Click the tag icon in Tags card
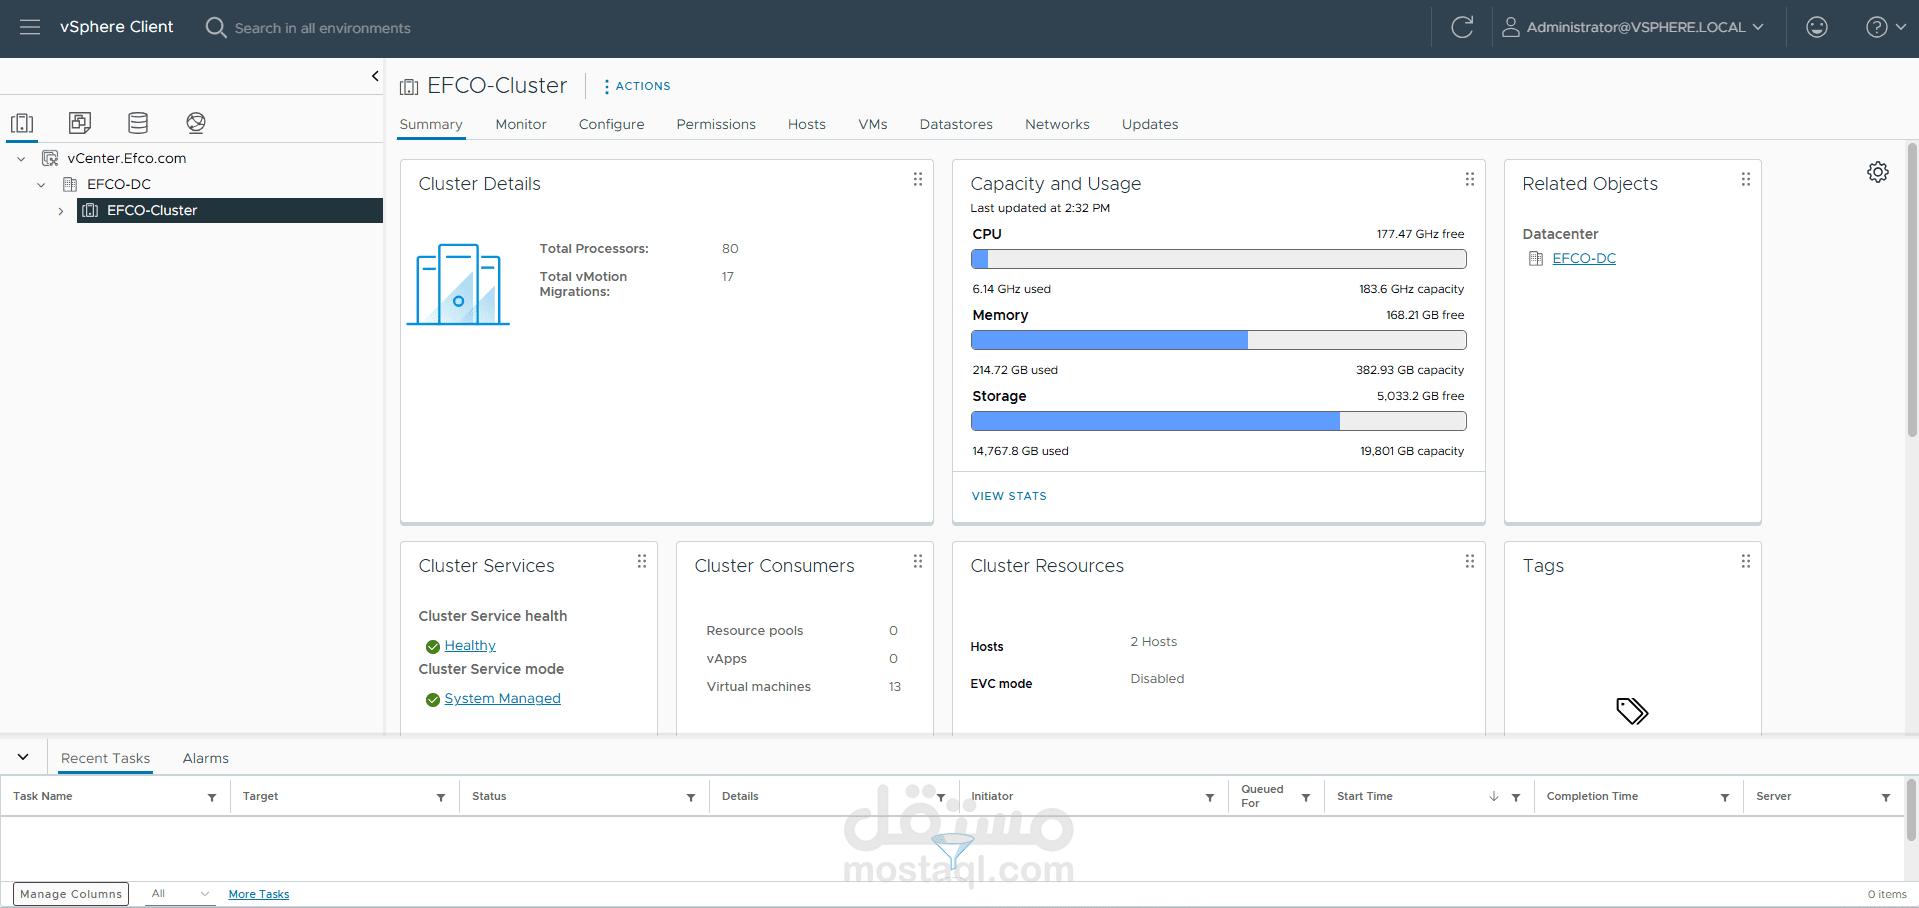 point(1632,711)
